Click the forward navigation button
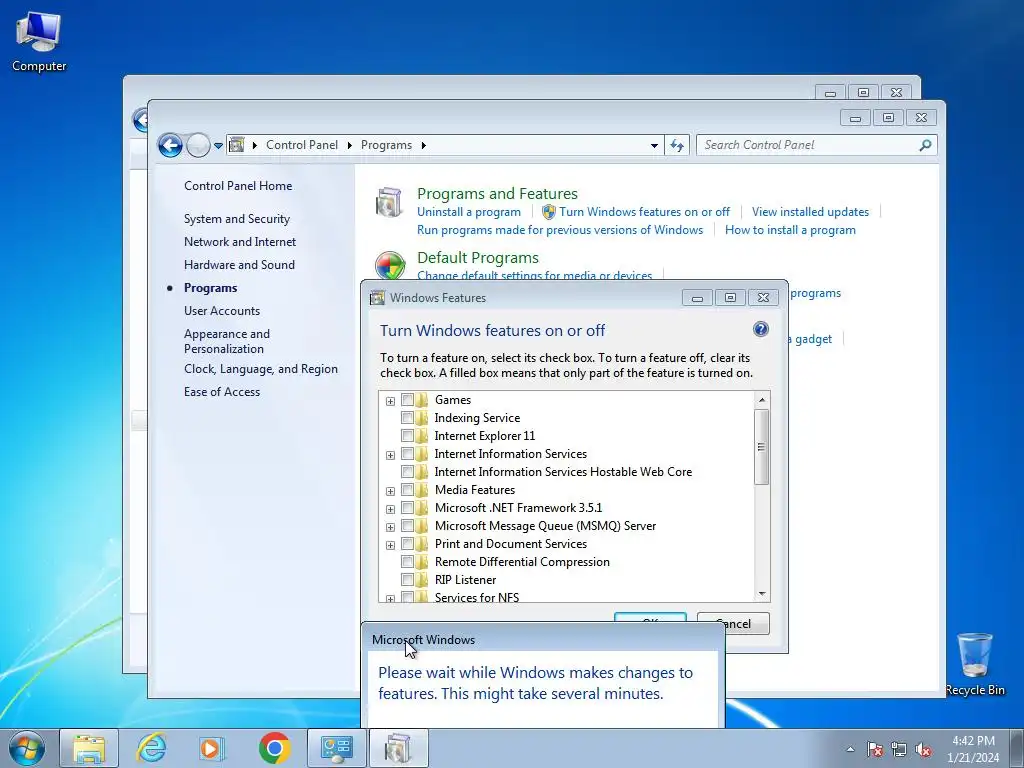The image size is (1024, 768). pos(198,145)
